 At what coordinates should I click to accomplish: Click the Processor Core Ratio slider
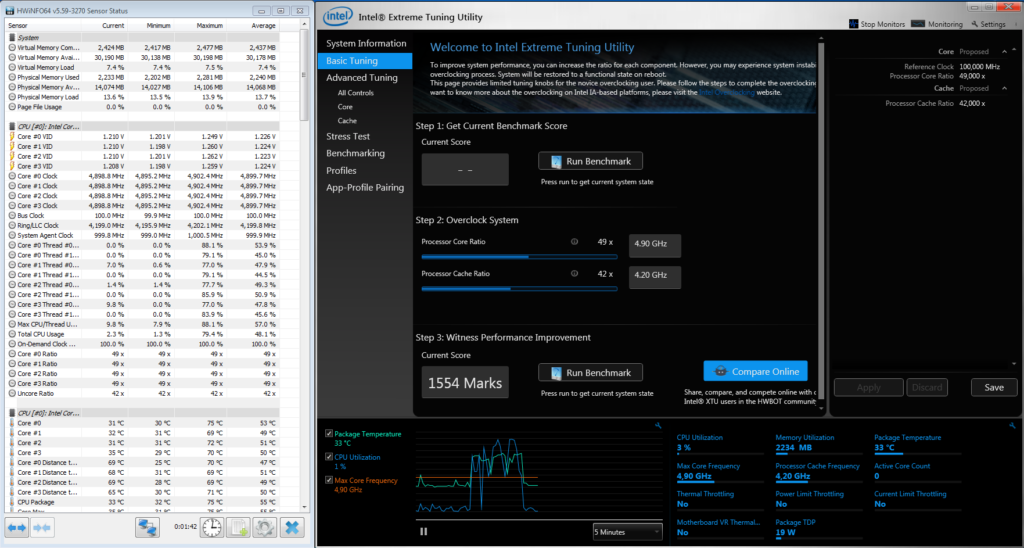(519, 257)
